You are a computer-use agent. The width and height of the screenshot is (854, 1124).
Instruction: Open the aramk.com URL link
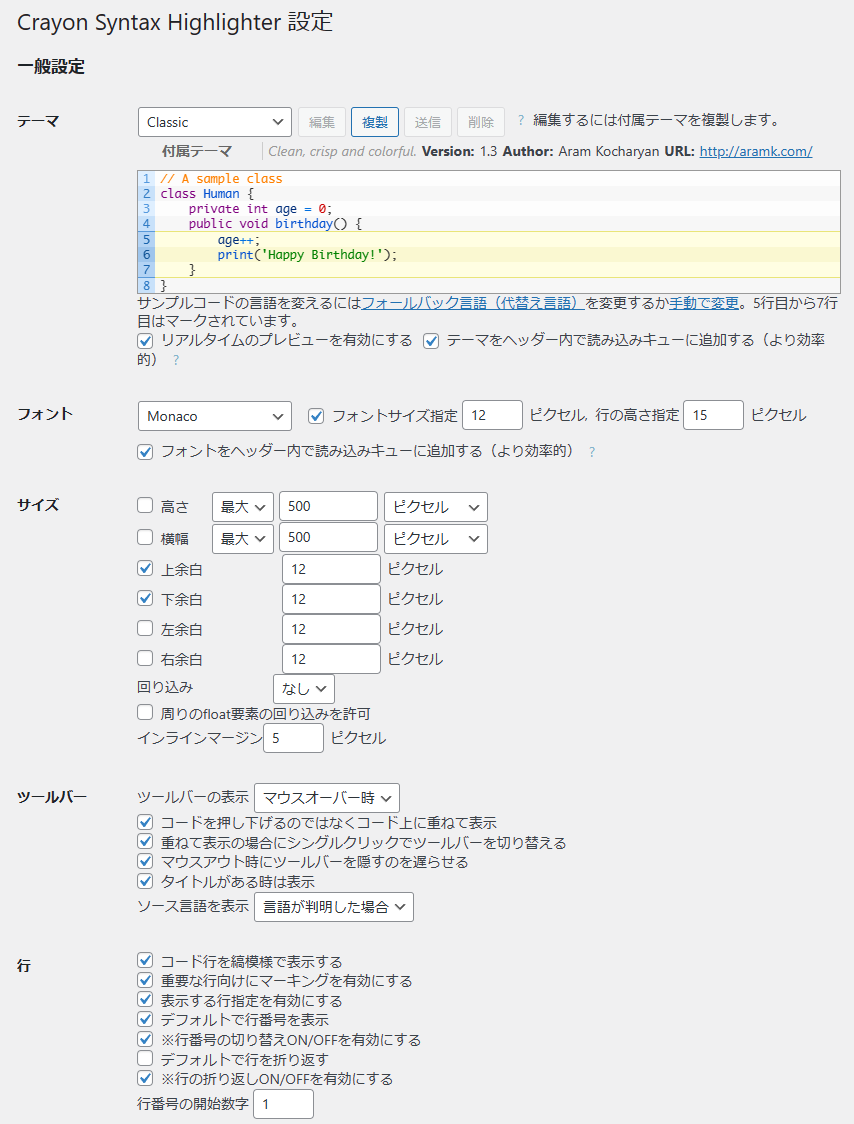coord(756,151)
